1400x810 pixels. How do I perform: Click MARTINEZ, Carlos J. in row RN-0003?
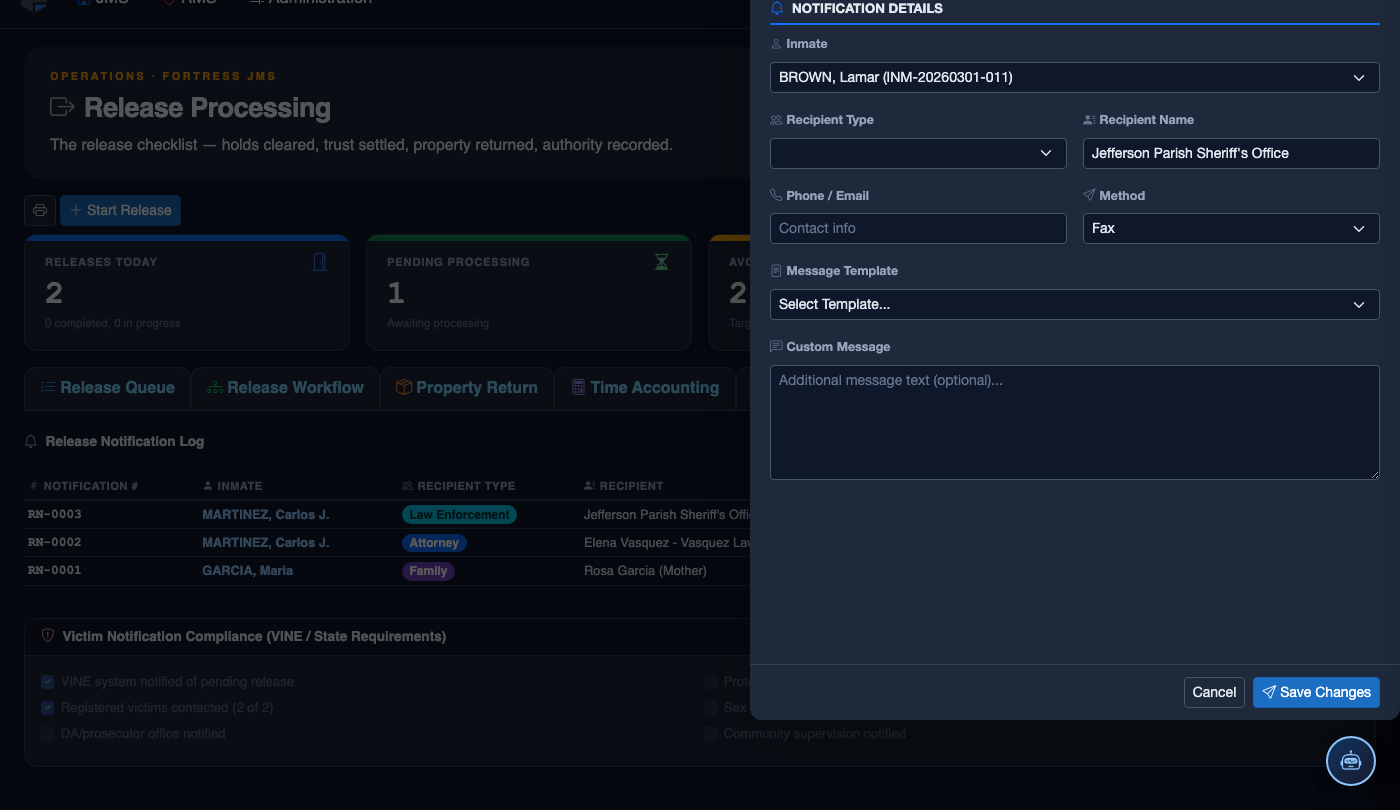tap(266, 515)
